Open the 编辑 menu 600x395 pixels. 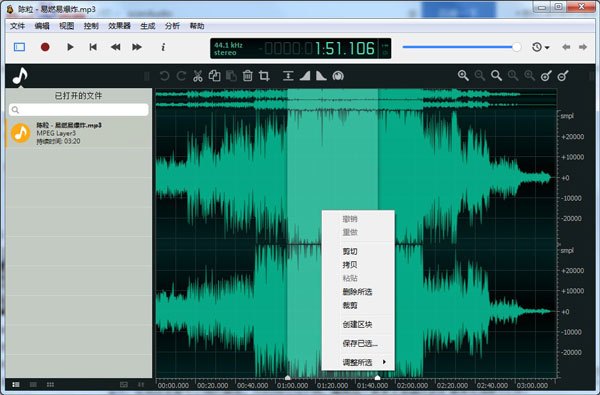(42, 26)
